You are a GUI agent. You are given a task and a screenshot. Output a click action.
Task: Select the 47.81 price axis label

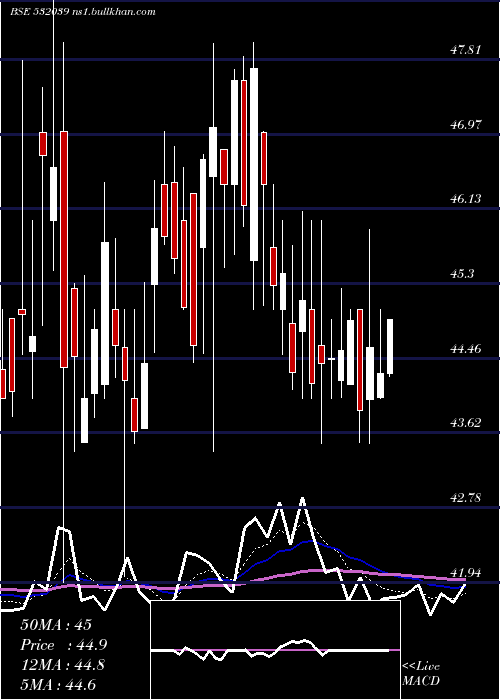click(x=466, y=50)
